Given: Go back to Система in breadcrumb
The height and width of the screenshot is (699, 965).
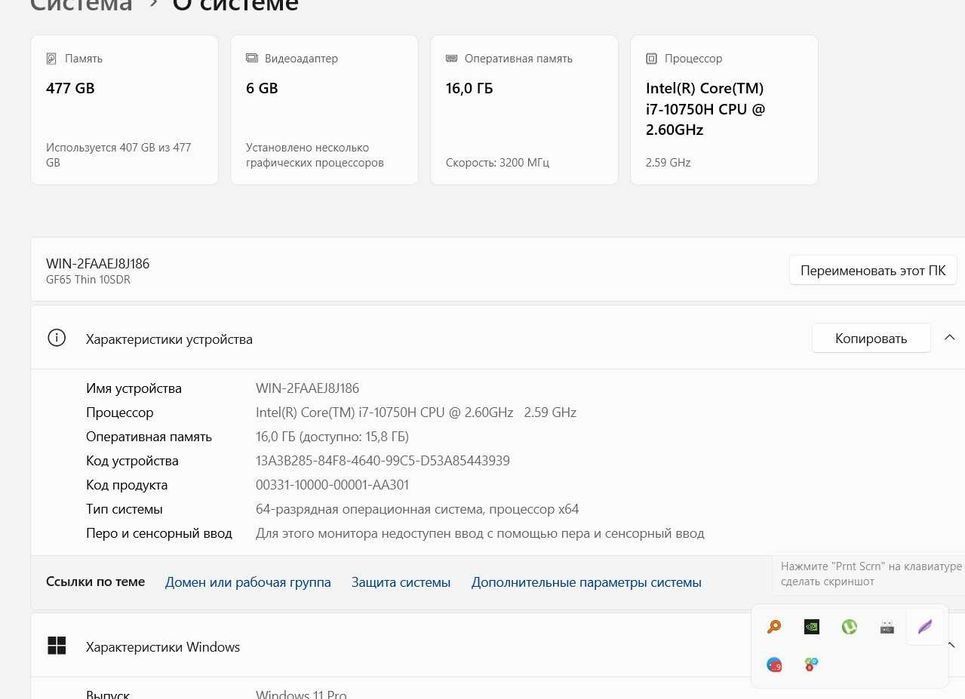Looking at the screenshot, I should (81, 5).
